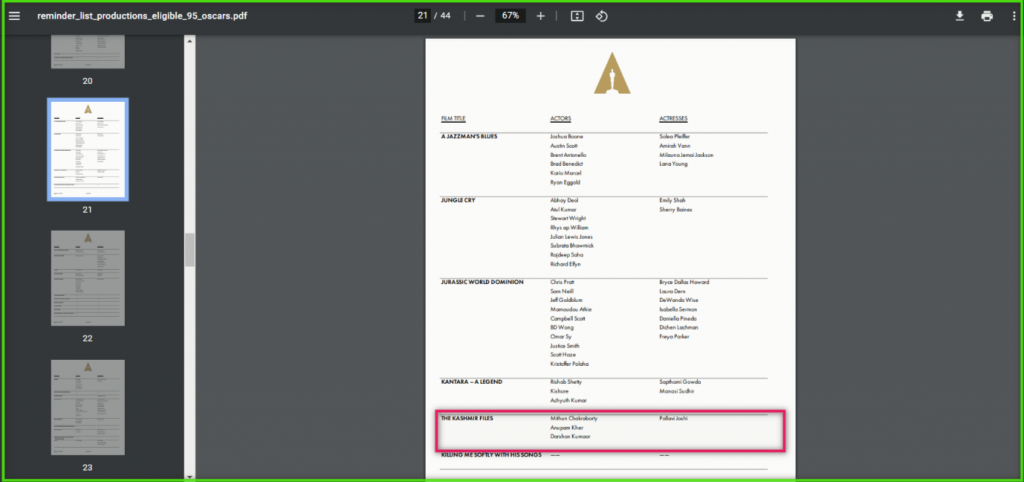Screen dimensions: 1024x482
Task: Click actress name Freya Parker
Action: coord(674,336)
